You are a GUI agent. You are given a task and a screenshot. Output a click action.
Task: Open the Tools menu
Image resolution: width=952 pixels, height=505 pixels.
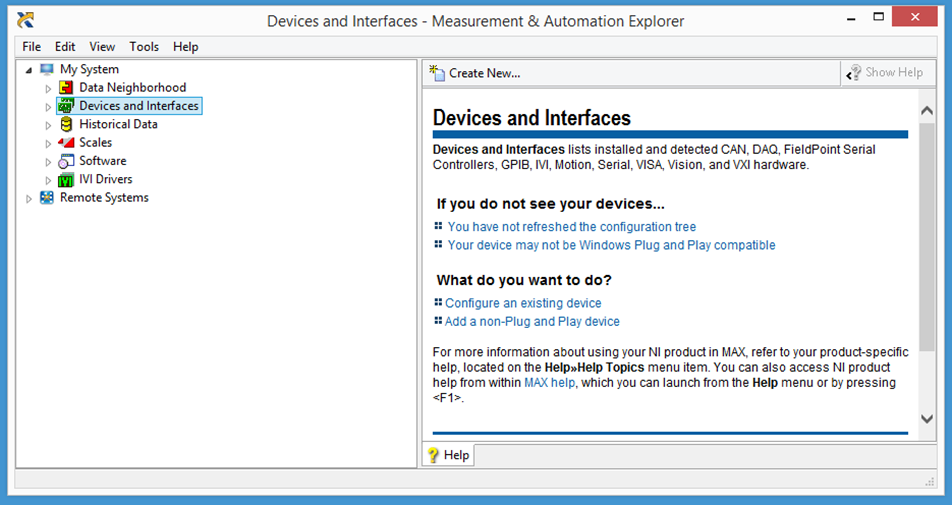[144, 46]
